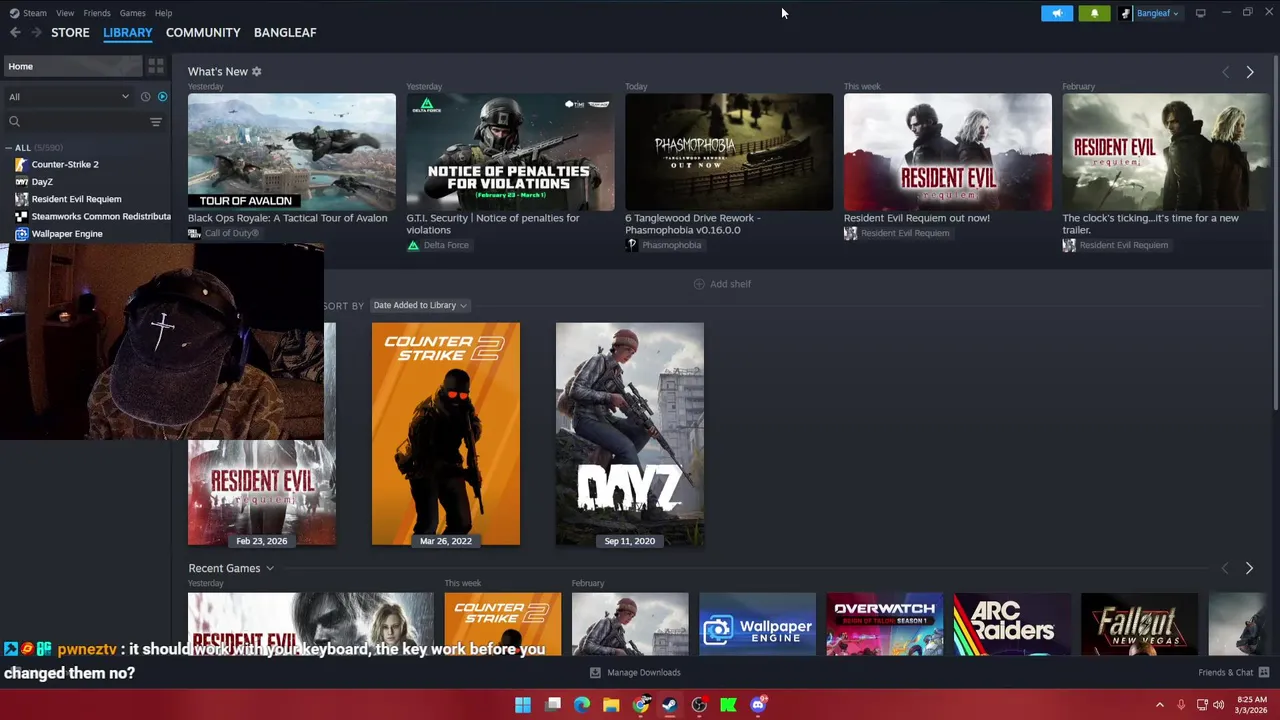Open the Phasmophobia Tanglewood news thumbnail

(x=729, y=152)
